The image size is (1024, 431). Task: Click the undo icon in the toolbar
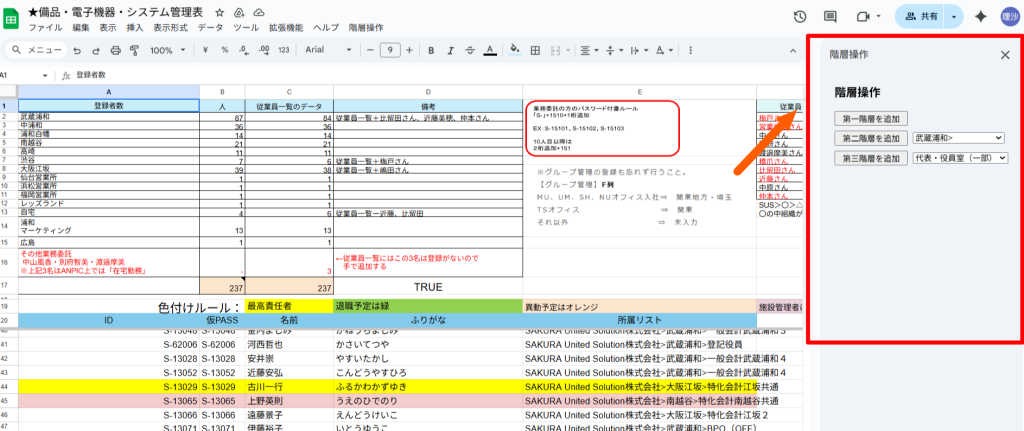tap(76, 49)
